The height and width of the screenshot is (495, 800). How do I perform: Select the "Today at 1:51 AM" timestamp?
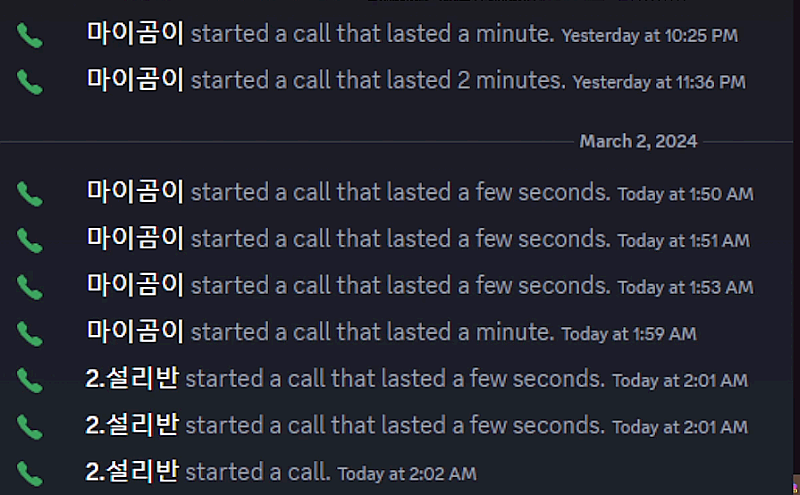[x=683, y=241]
